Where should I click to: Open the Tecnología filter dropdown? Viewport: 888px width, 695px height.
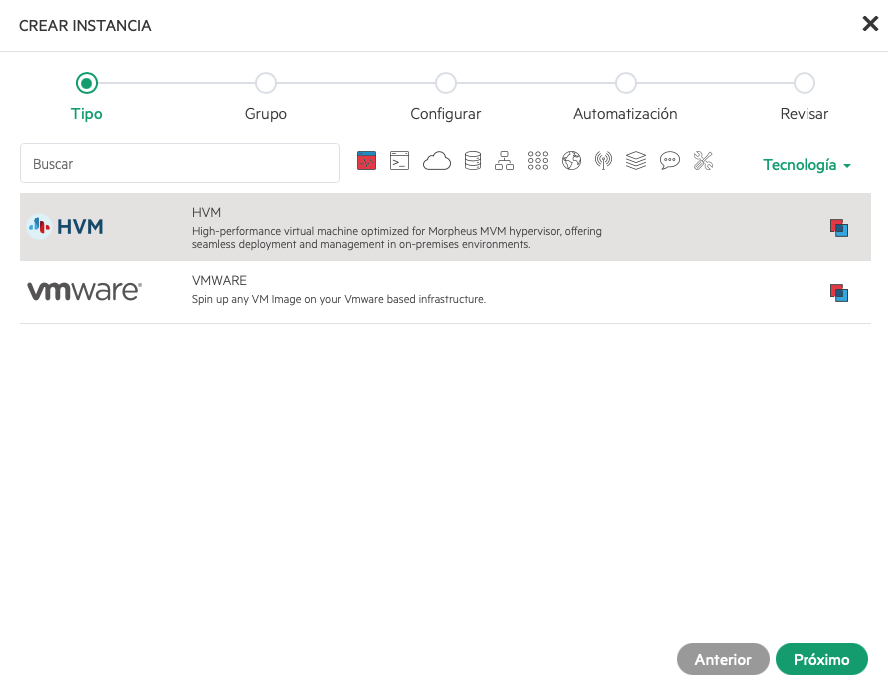806,164
